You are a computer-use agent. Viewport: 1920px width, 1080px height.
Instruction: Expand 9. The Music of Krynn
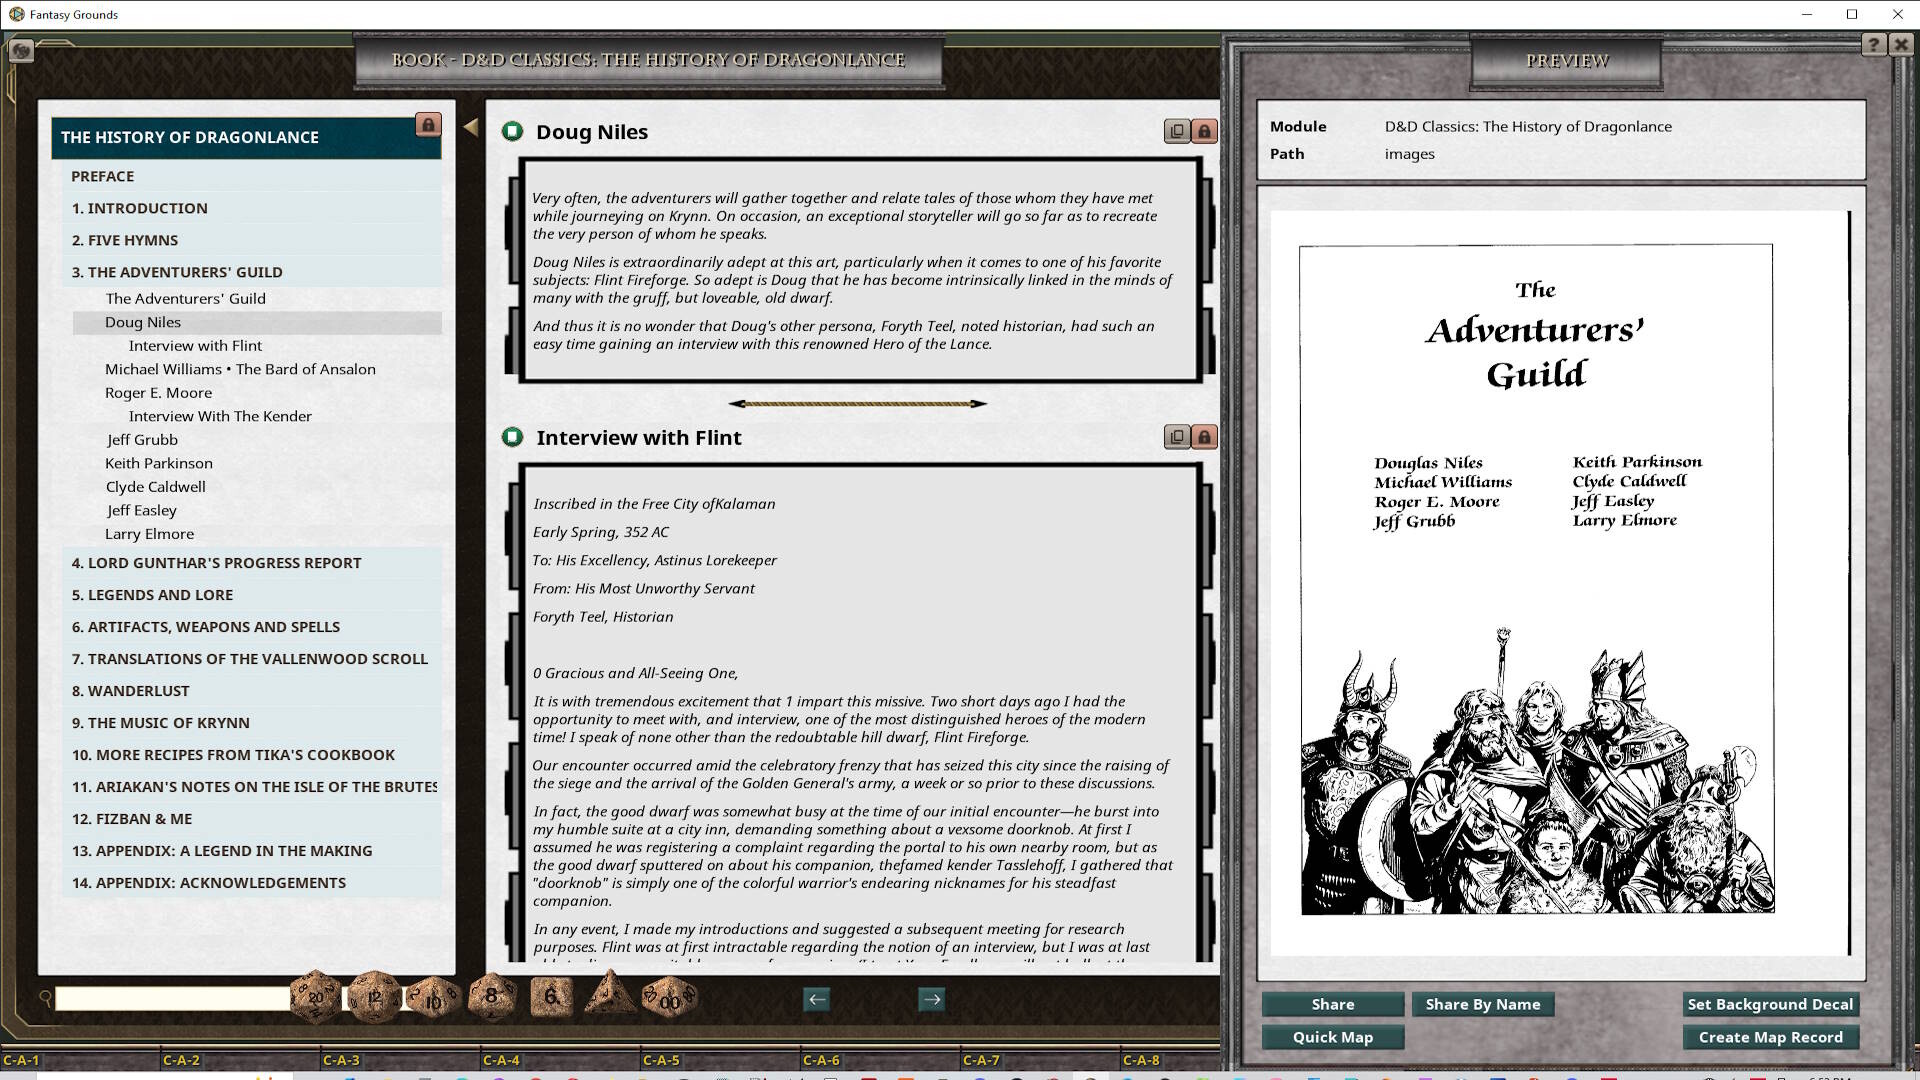251,723
